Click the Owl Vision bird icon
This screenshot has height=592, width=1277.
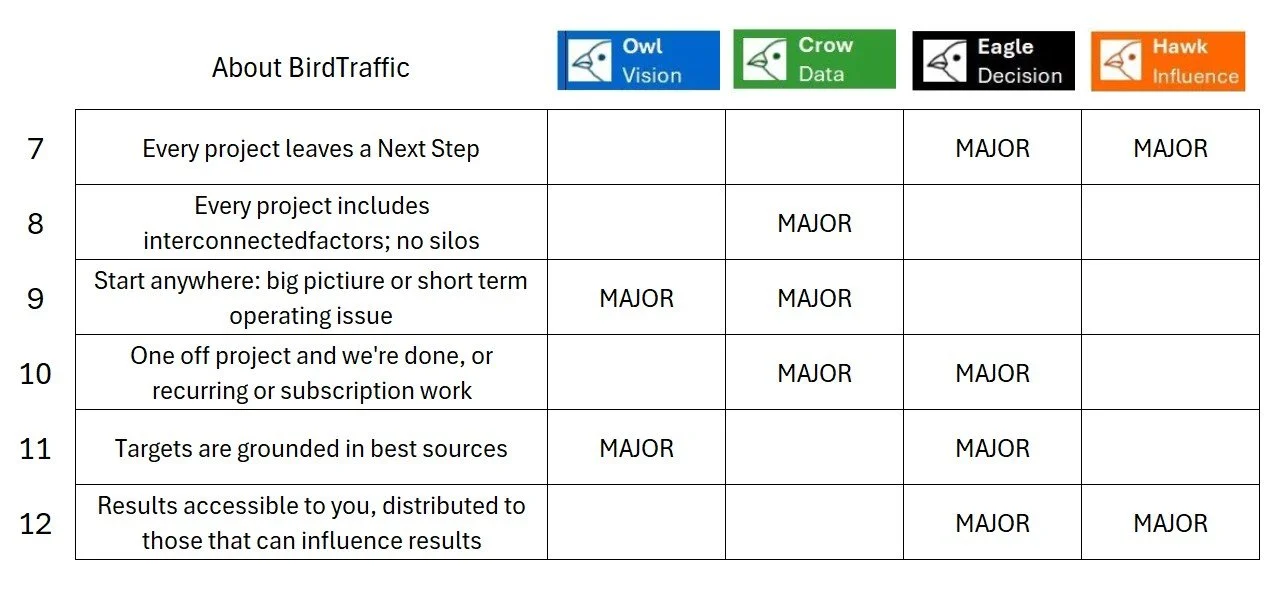pyautogui.click(x=589, y=61)
